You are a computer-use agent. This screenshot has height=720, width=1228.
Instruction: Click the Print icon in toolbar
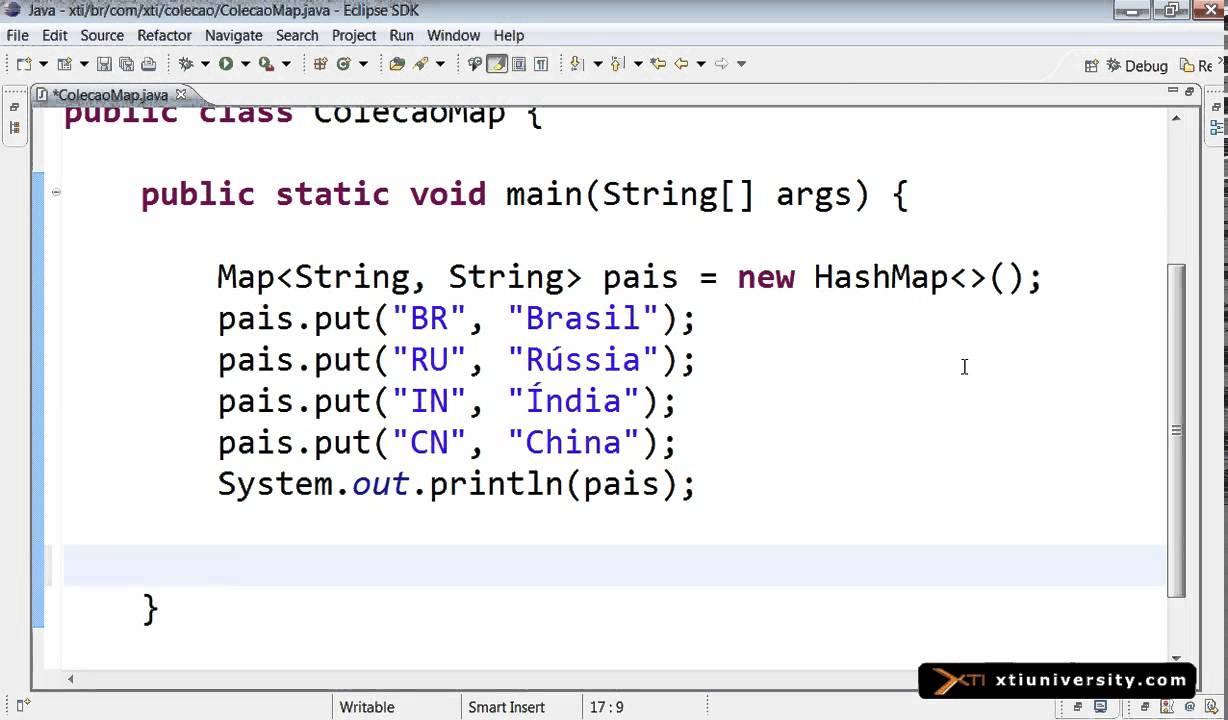[148, 64]
